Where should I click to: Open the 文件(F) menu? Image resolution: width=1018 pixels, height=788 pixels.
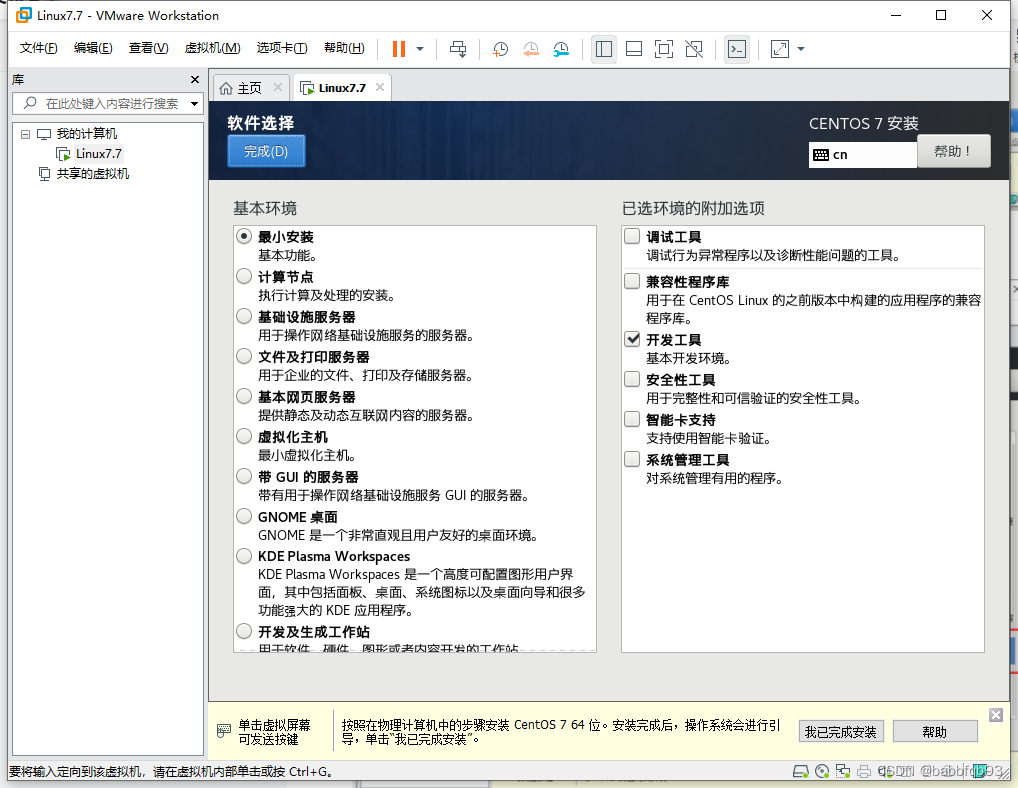[38, 48]
